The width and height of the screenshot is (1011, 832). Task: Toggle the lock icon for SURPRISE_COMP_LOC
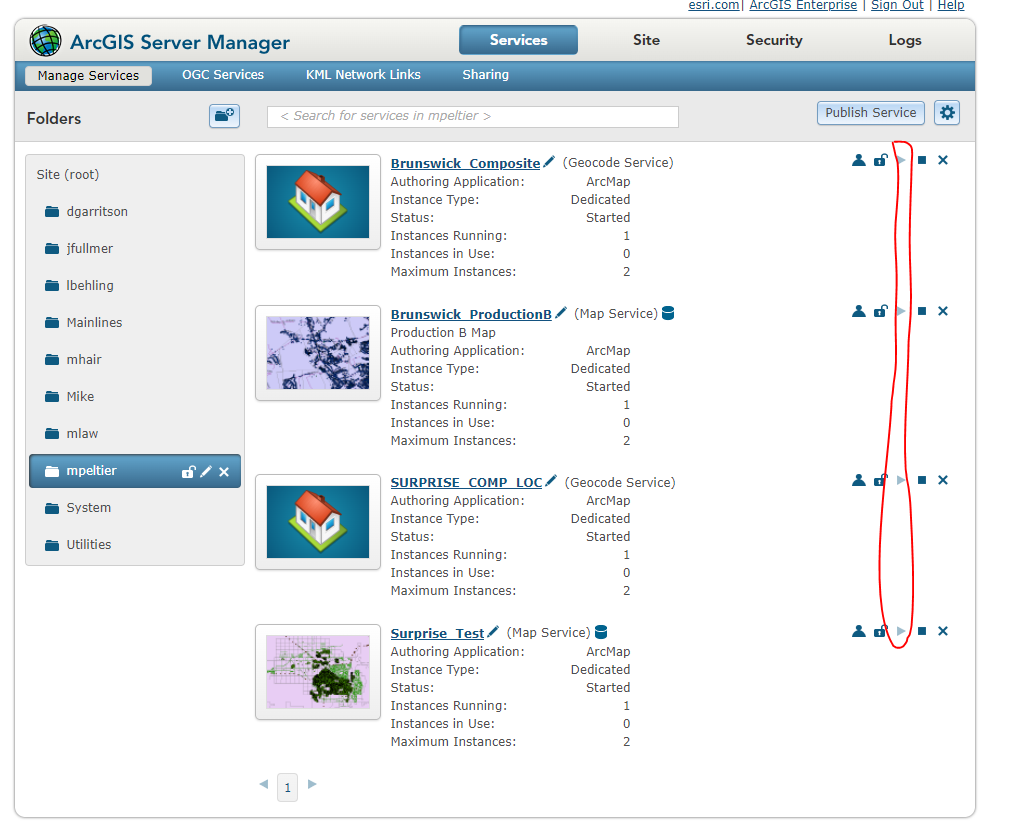(x=881, y=480)
